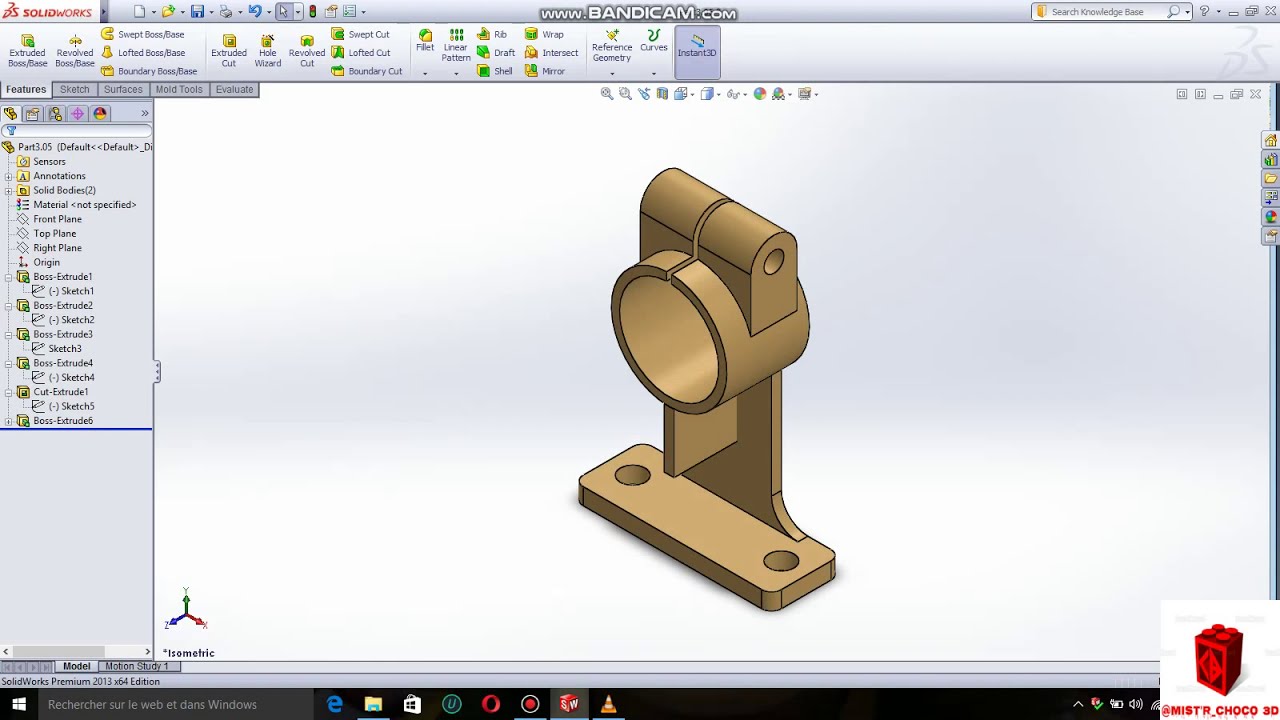Open the Evaluate tab

(x=234, y=89)
